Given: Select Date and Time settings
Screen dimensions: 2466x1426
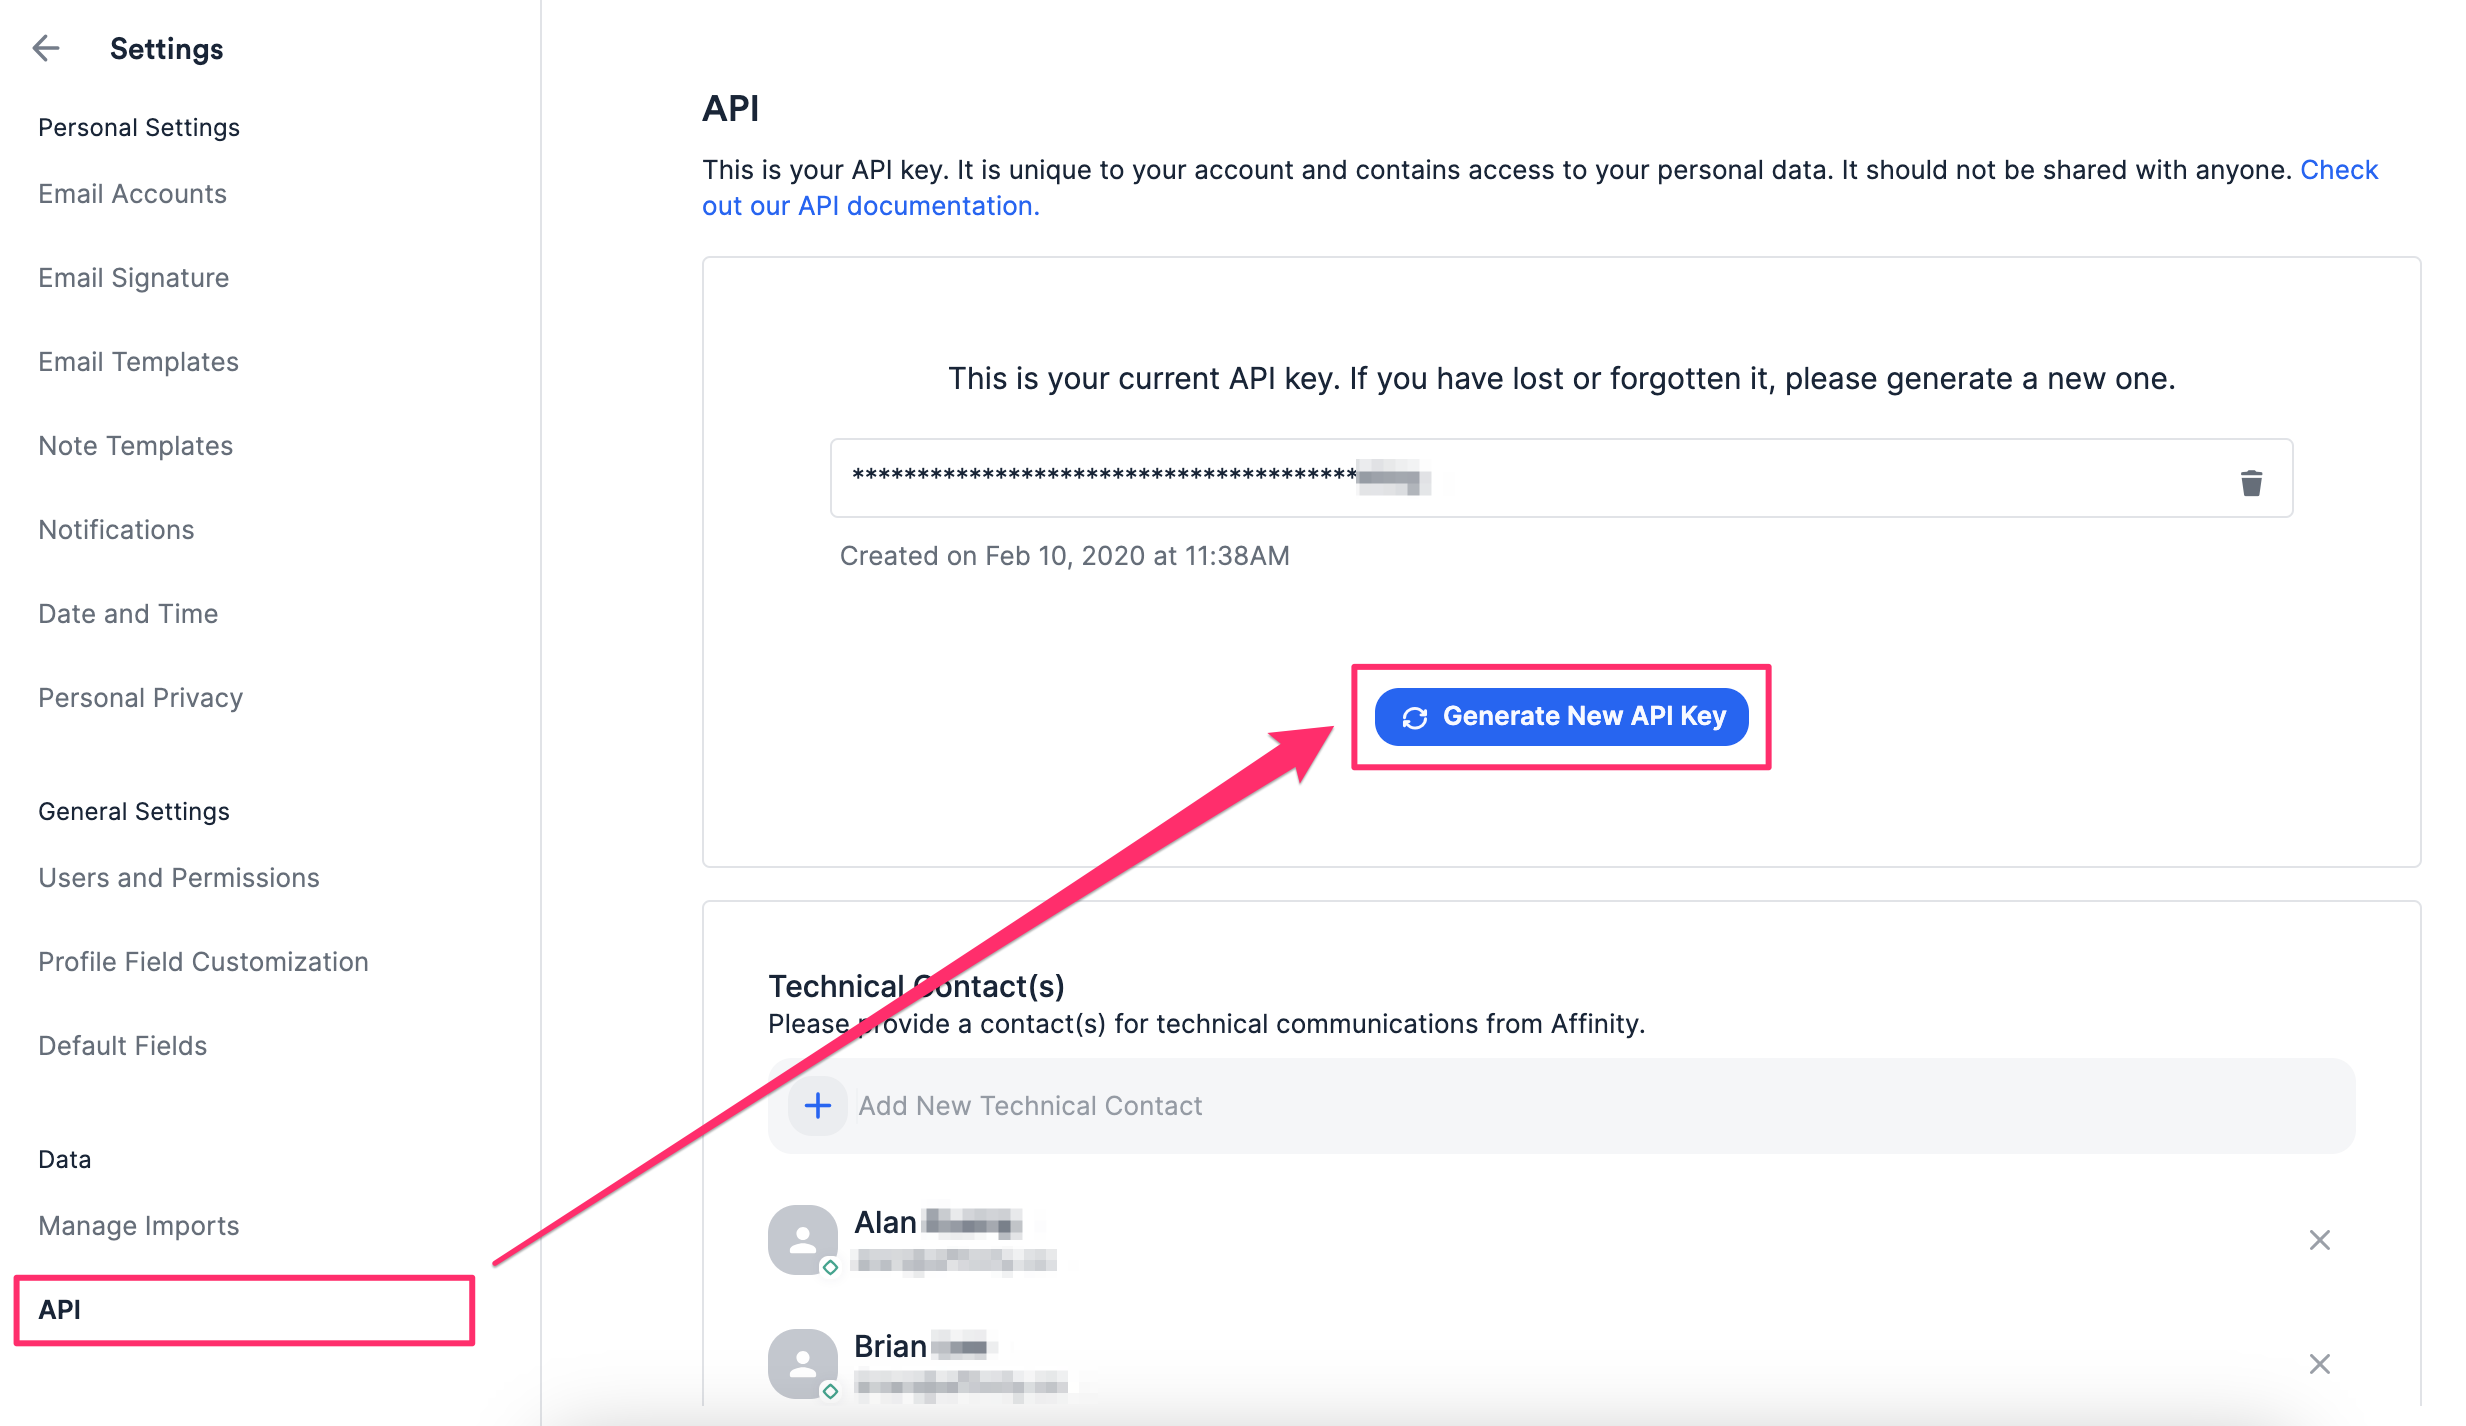Looking at the screenshot, I should point(127,613).
